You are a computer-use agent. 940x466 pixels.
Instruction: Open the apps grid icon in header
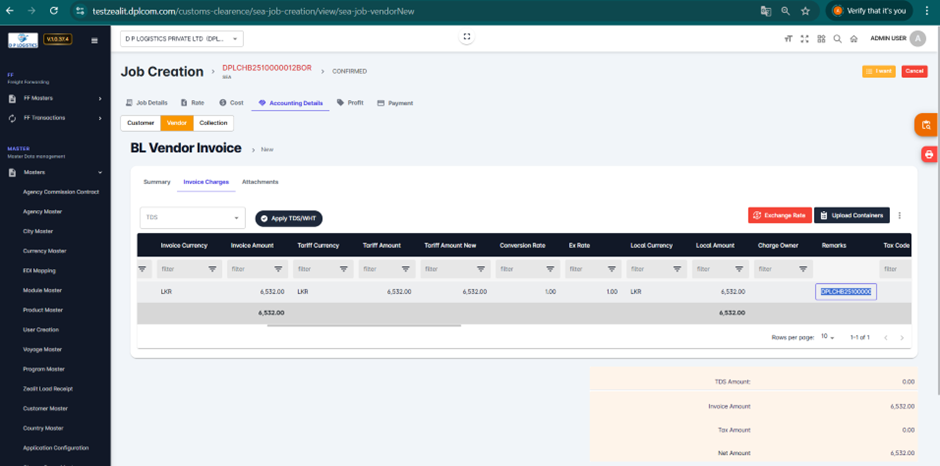coord(821,39)
